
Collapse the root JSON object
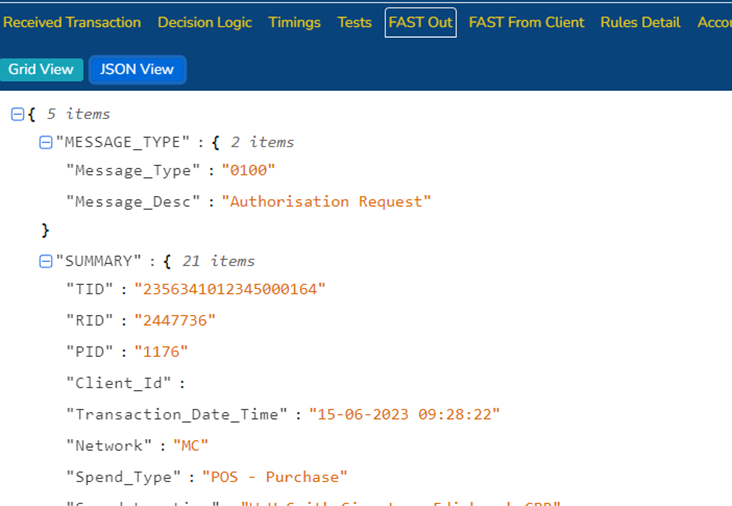(x=17, y=114)
